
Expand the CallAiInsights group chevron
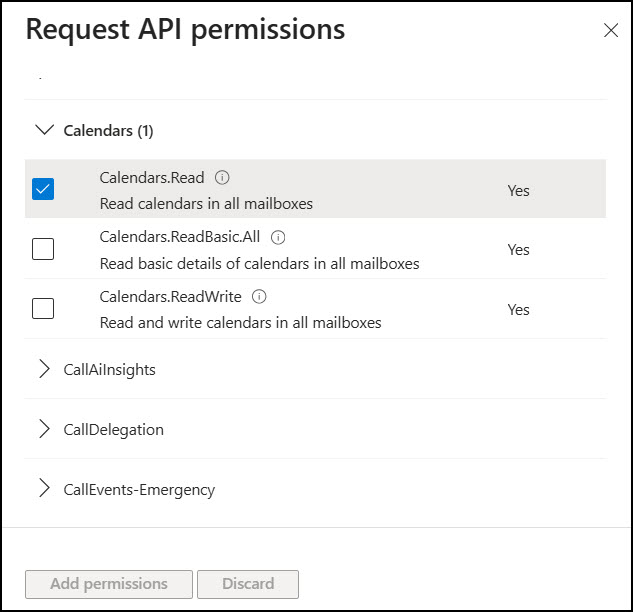coord(43,369)
